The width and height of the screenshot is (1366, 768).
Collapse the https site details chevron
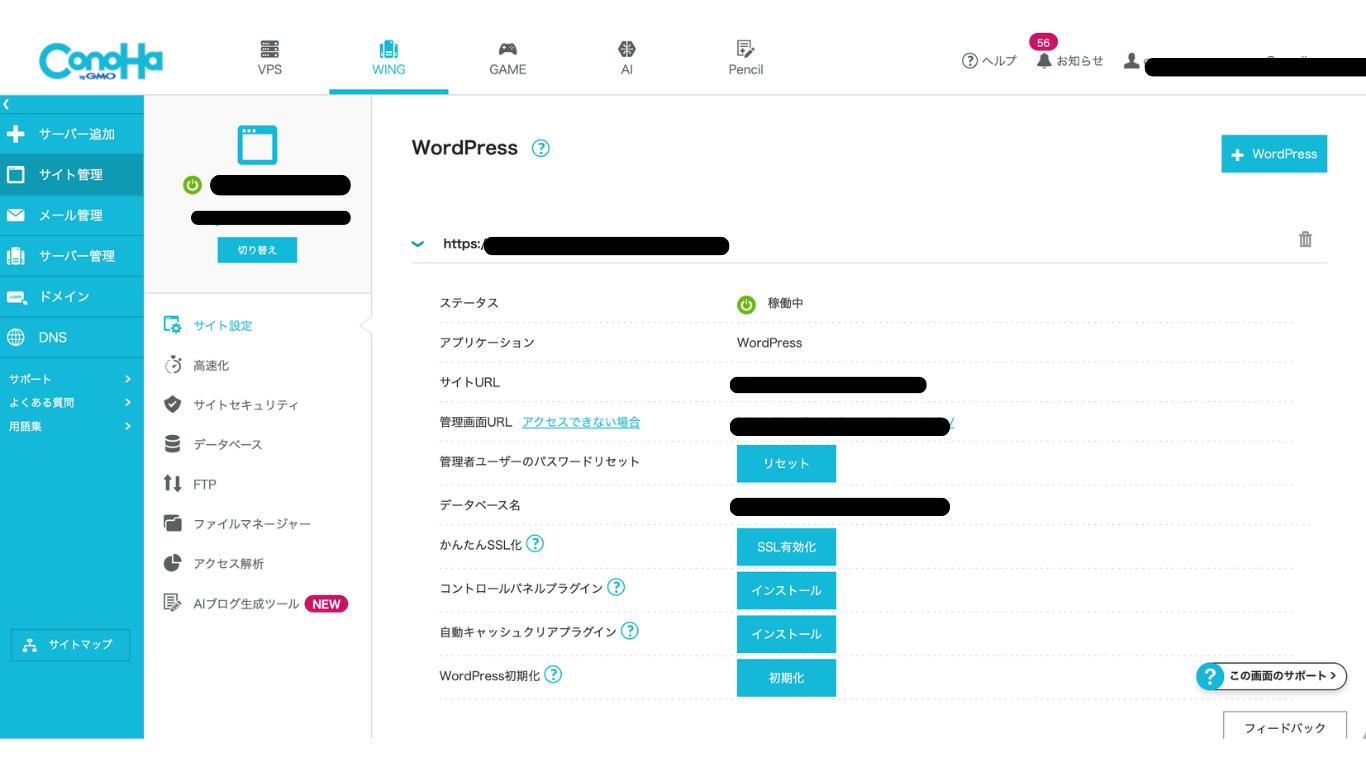tap(418, 244)
